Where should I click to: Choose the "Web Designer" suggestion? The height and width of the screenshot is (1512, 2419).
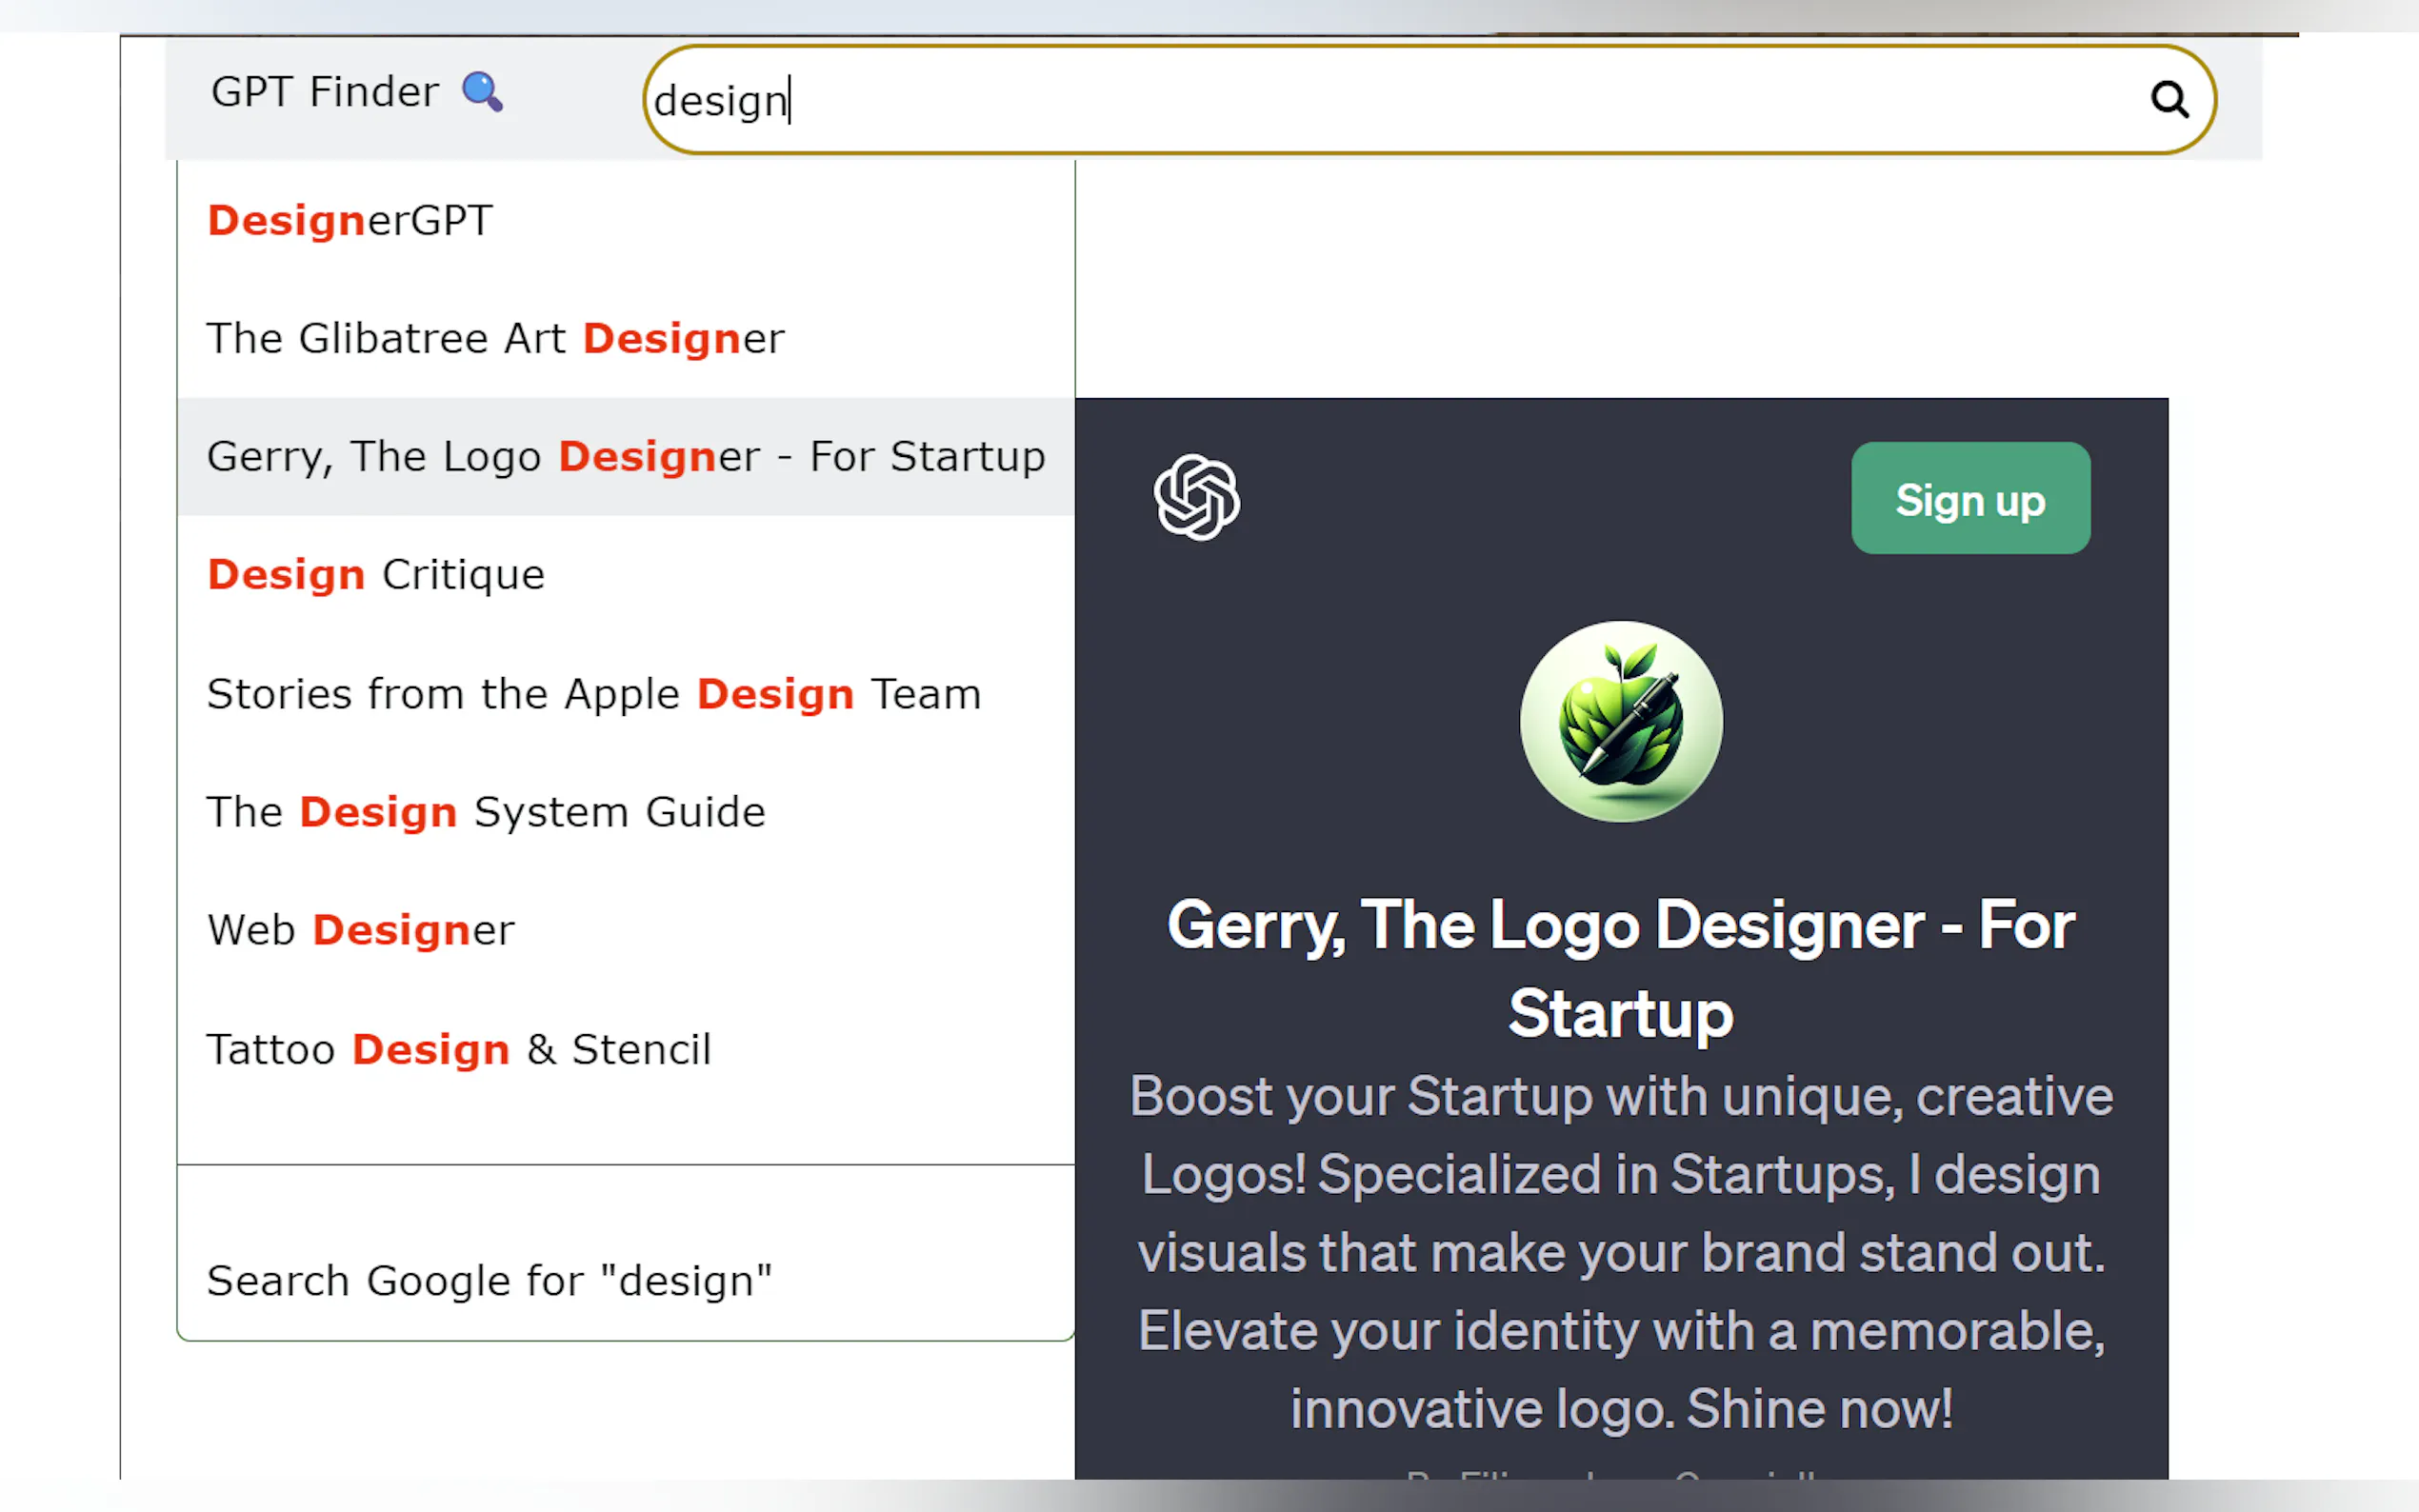[x=626, y=930]
